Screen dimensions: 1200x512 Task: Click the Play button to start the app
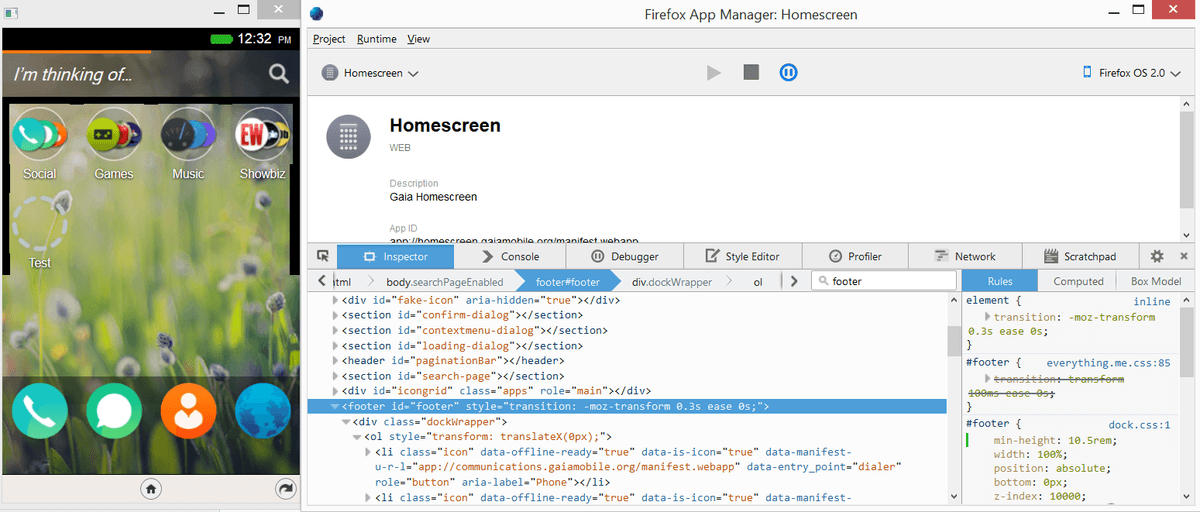coord(714,72)
